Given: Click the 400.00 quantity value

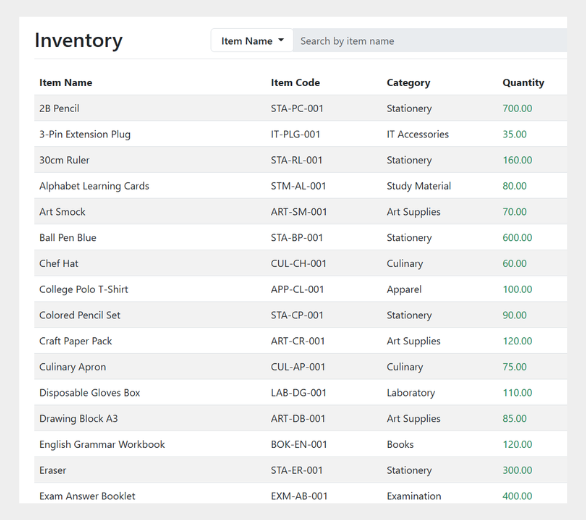Looking at the screenshot, I should [517, 496].
